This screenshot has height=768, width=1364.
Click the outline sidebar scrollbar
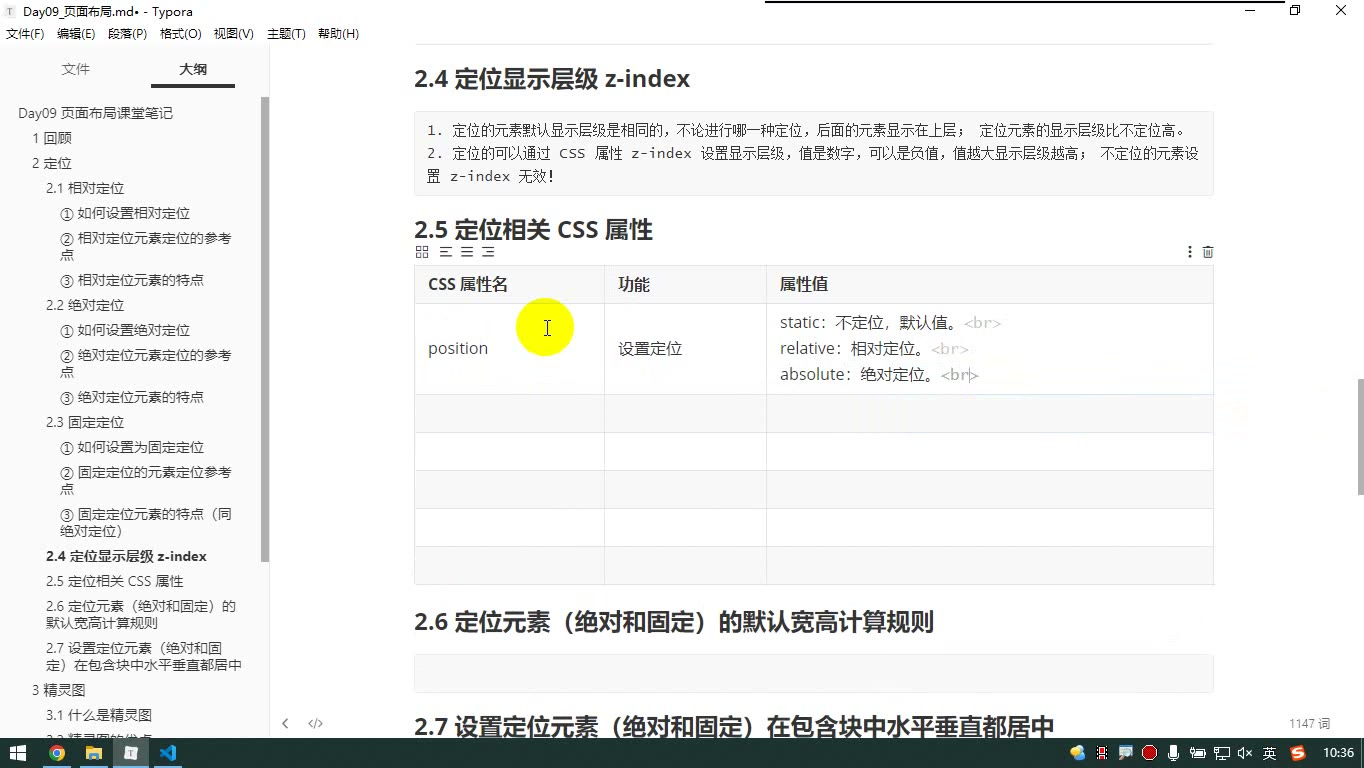coord(265,330)
